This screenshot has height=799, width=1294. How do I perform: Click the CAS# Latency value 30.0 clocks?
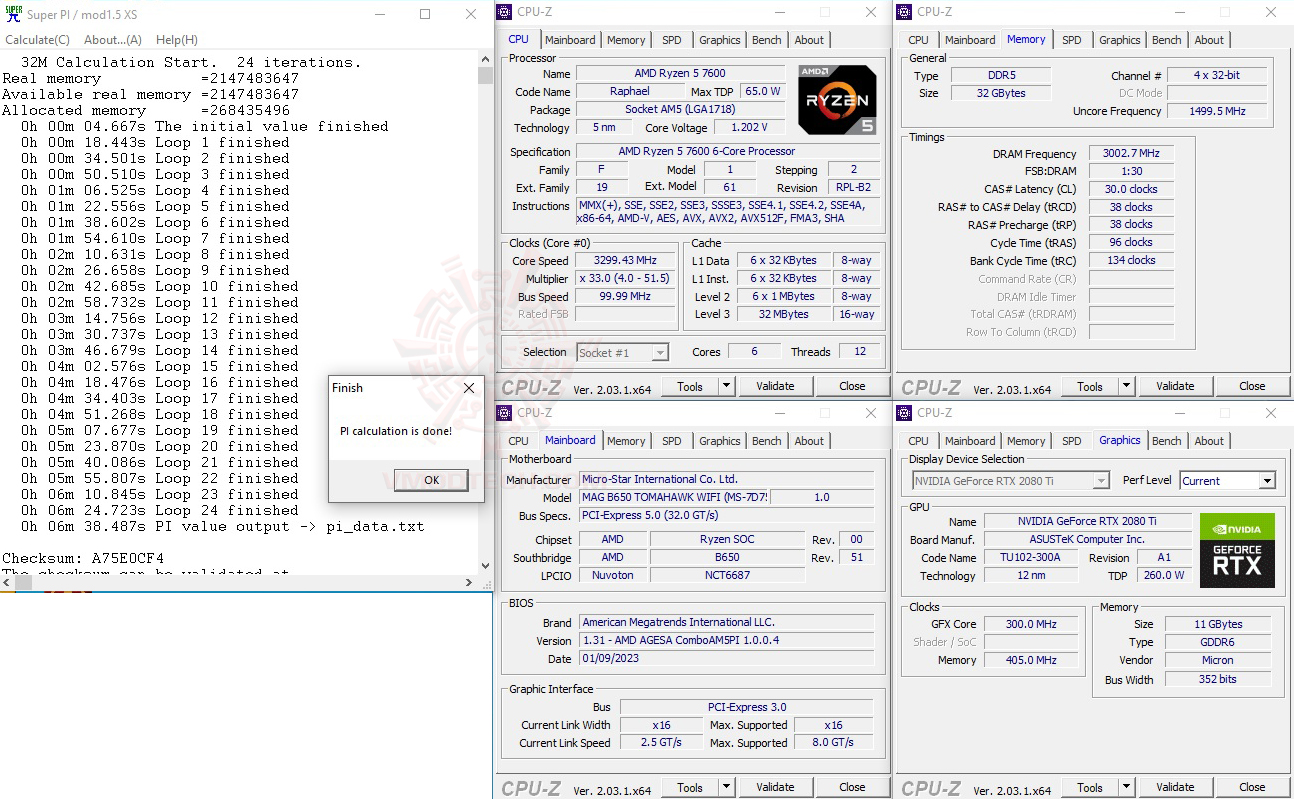pyautogui.click(x=1130, y=189)
